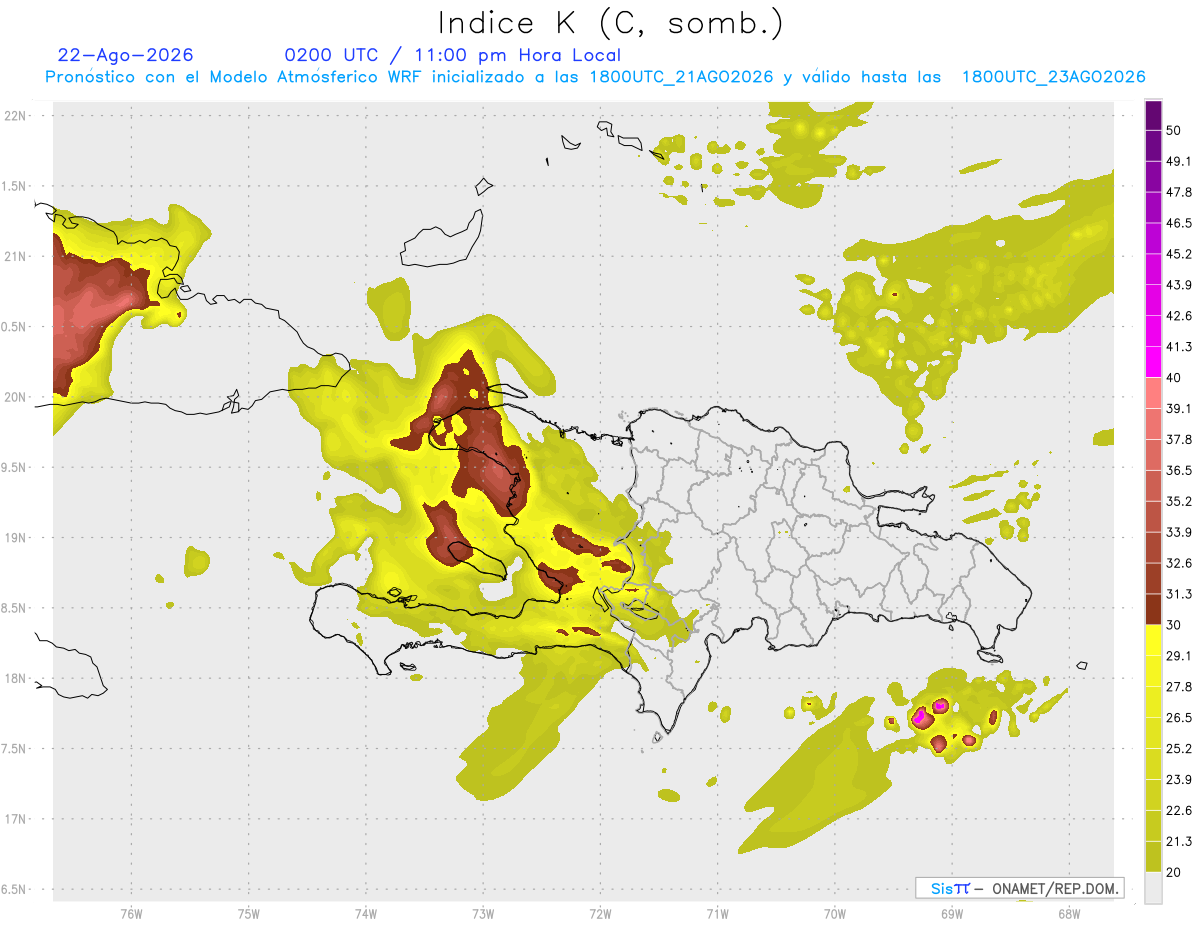Click the color bar label '21.3'
The image size is (1200, 927).
click(x=1179, y=842)
